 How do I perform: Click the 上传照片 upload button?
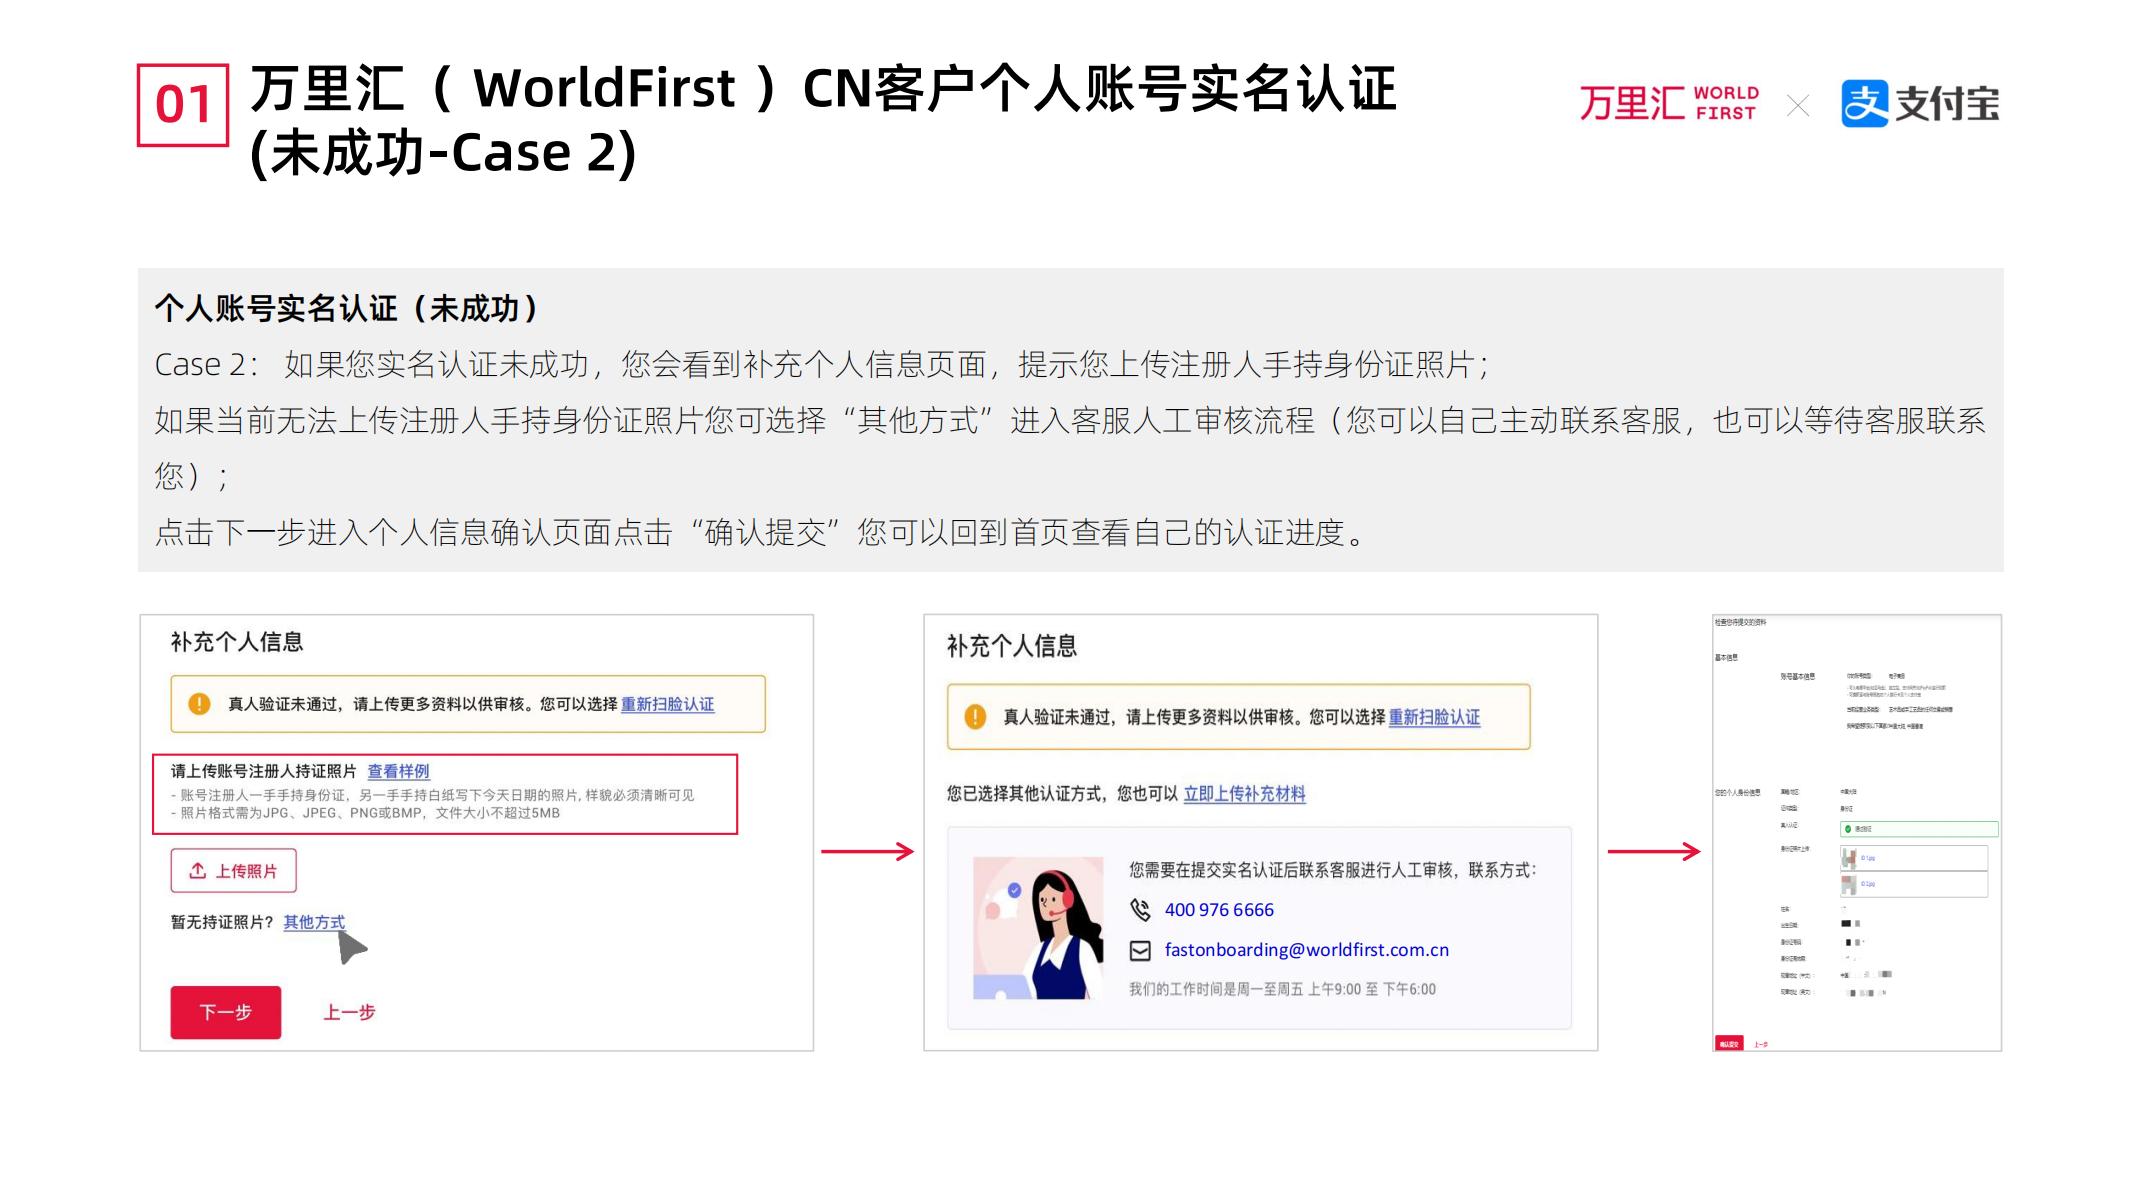tap(234, 871)
